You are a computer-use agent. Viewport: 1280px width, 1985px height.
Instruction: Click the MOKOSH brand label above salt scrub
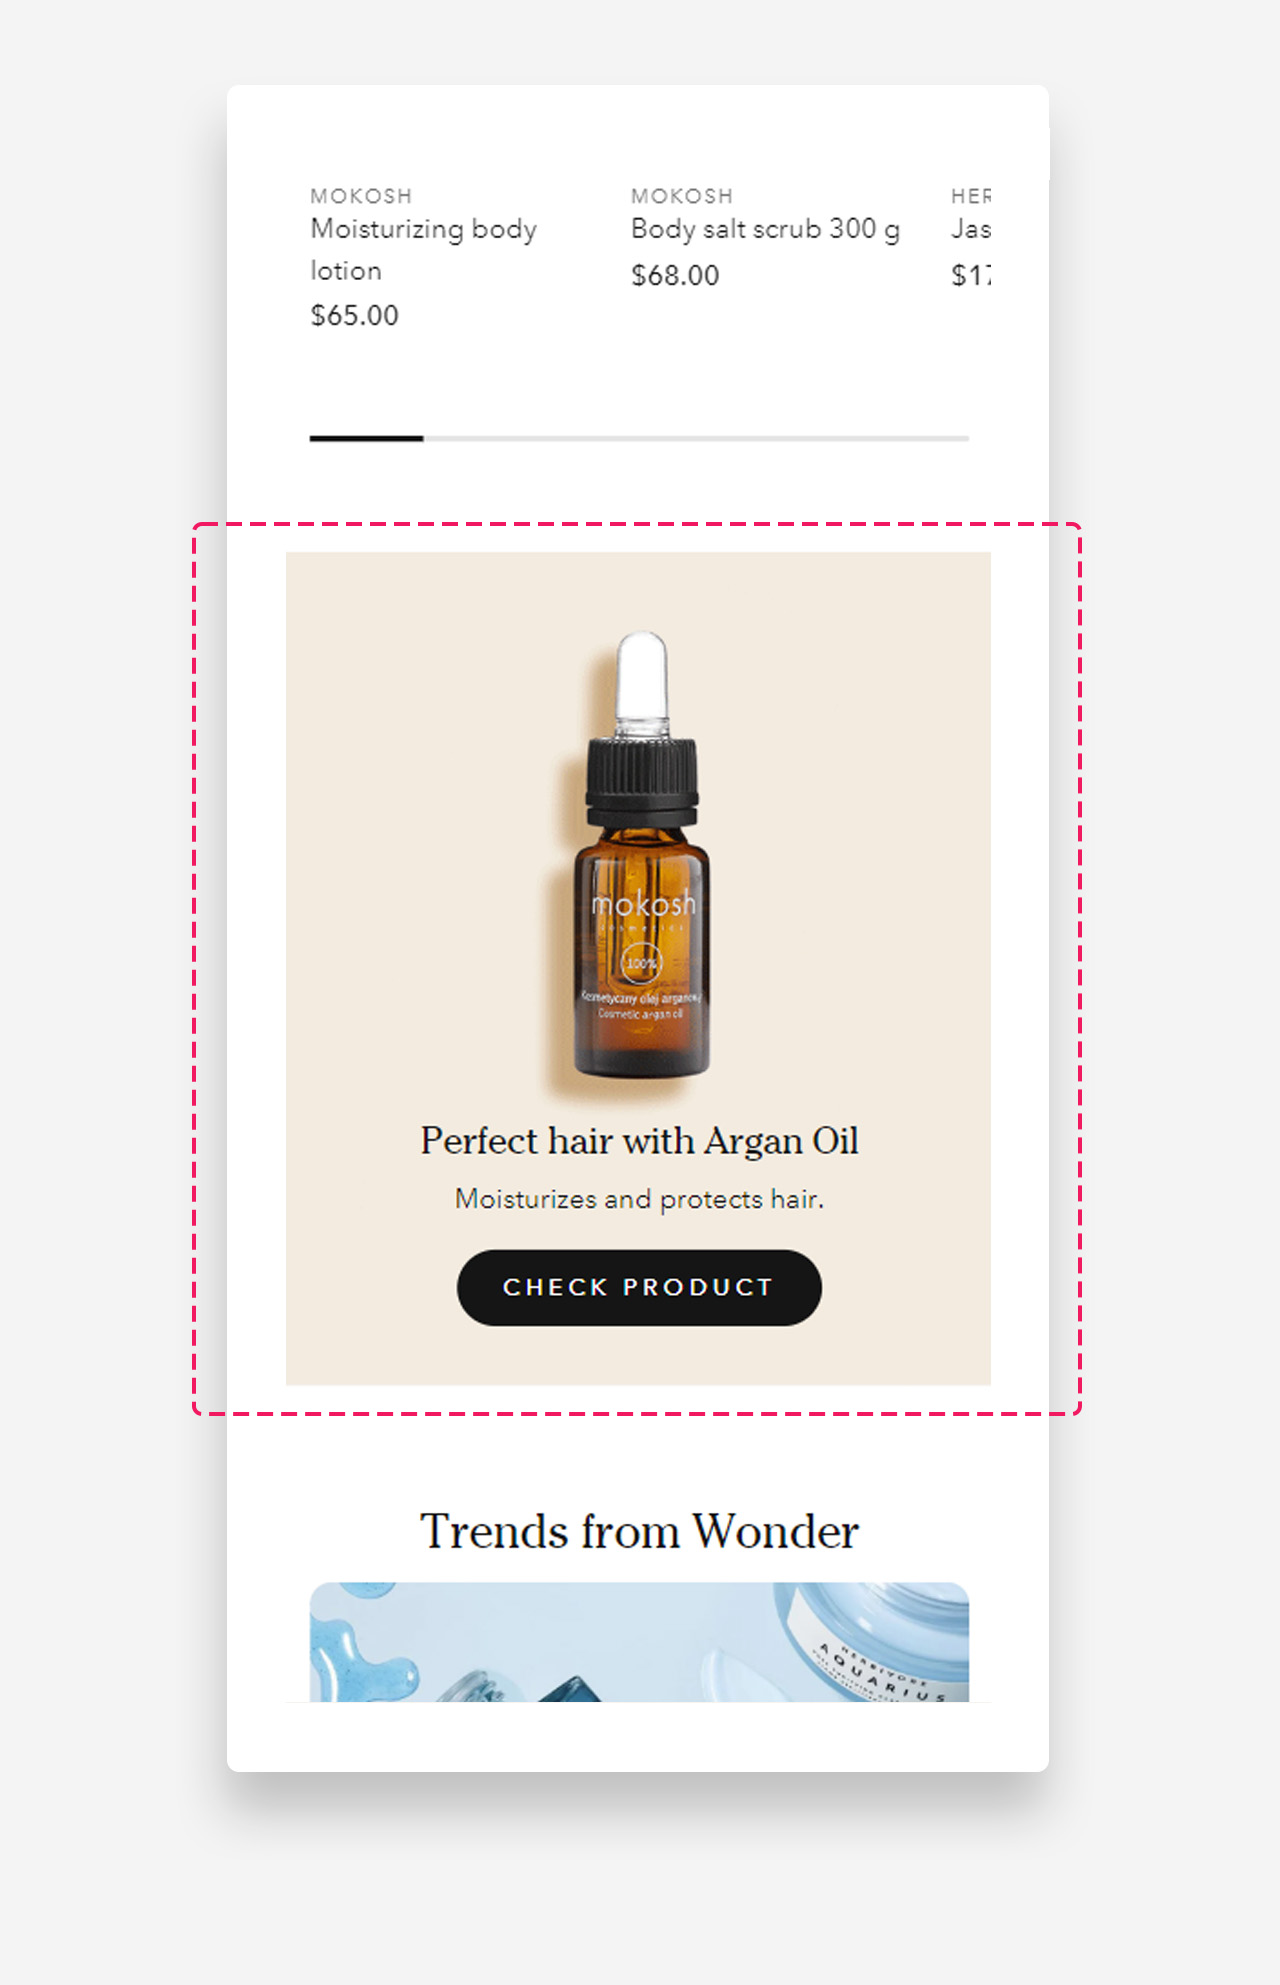click(682, 195)
